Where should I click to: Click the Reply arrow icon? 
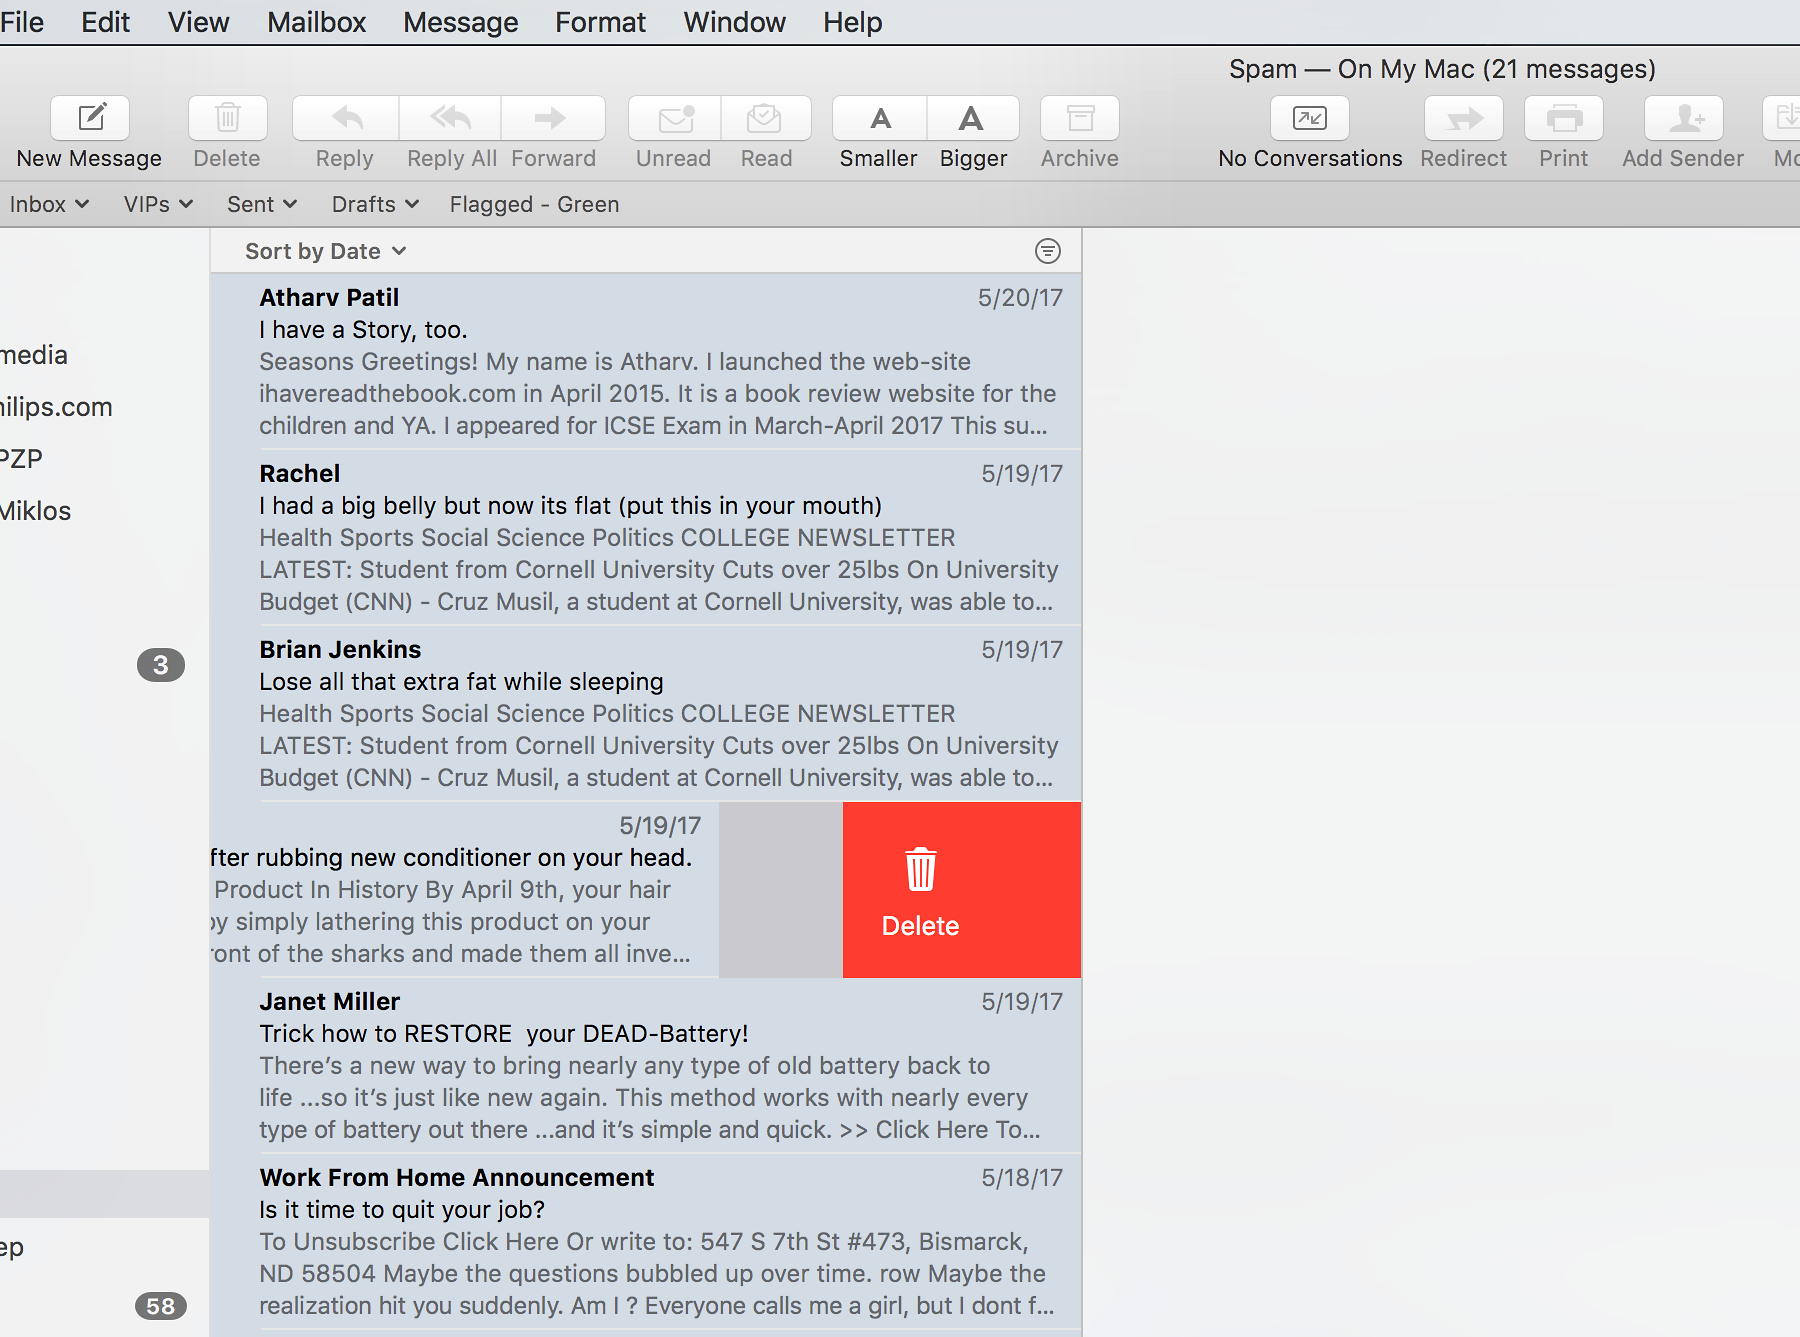click(346, 119)
